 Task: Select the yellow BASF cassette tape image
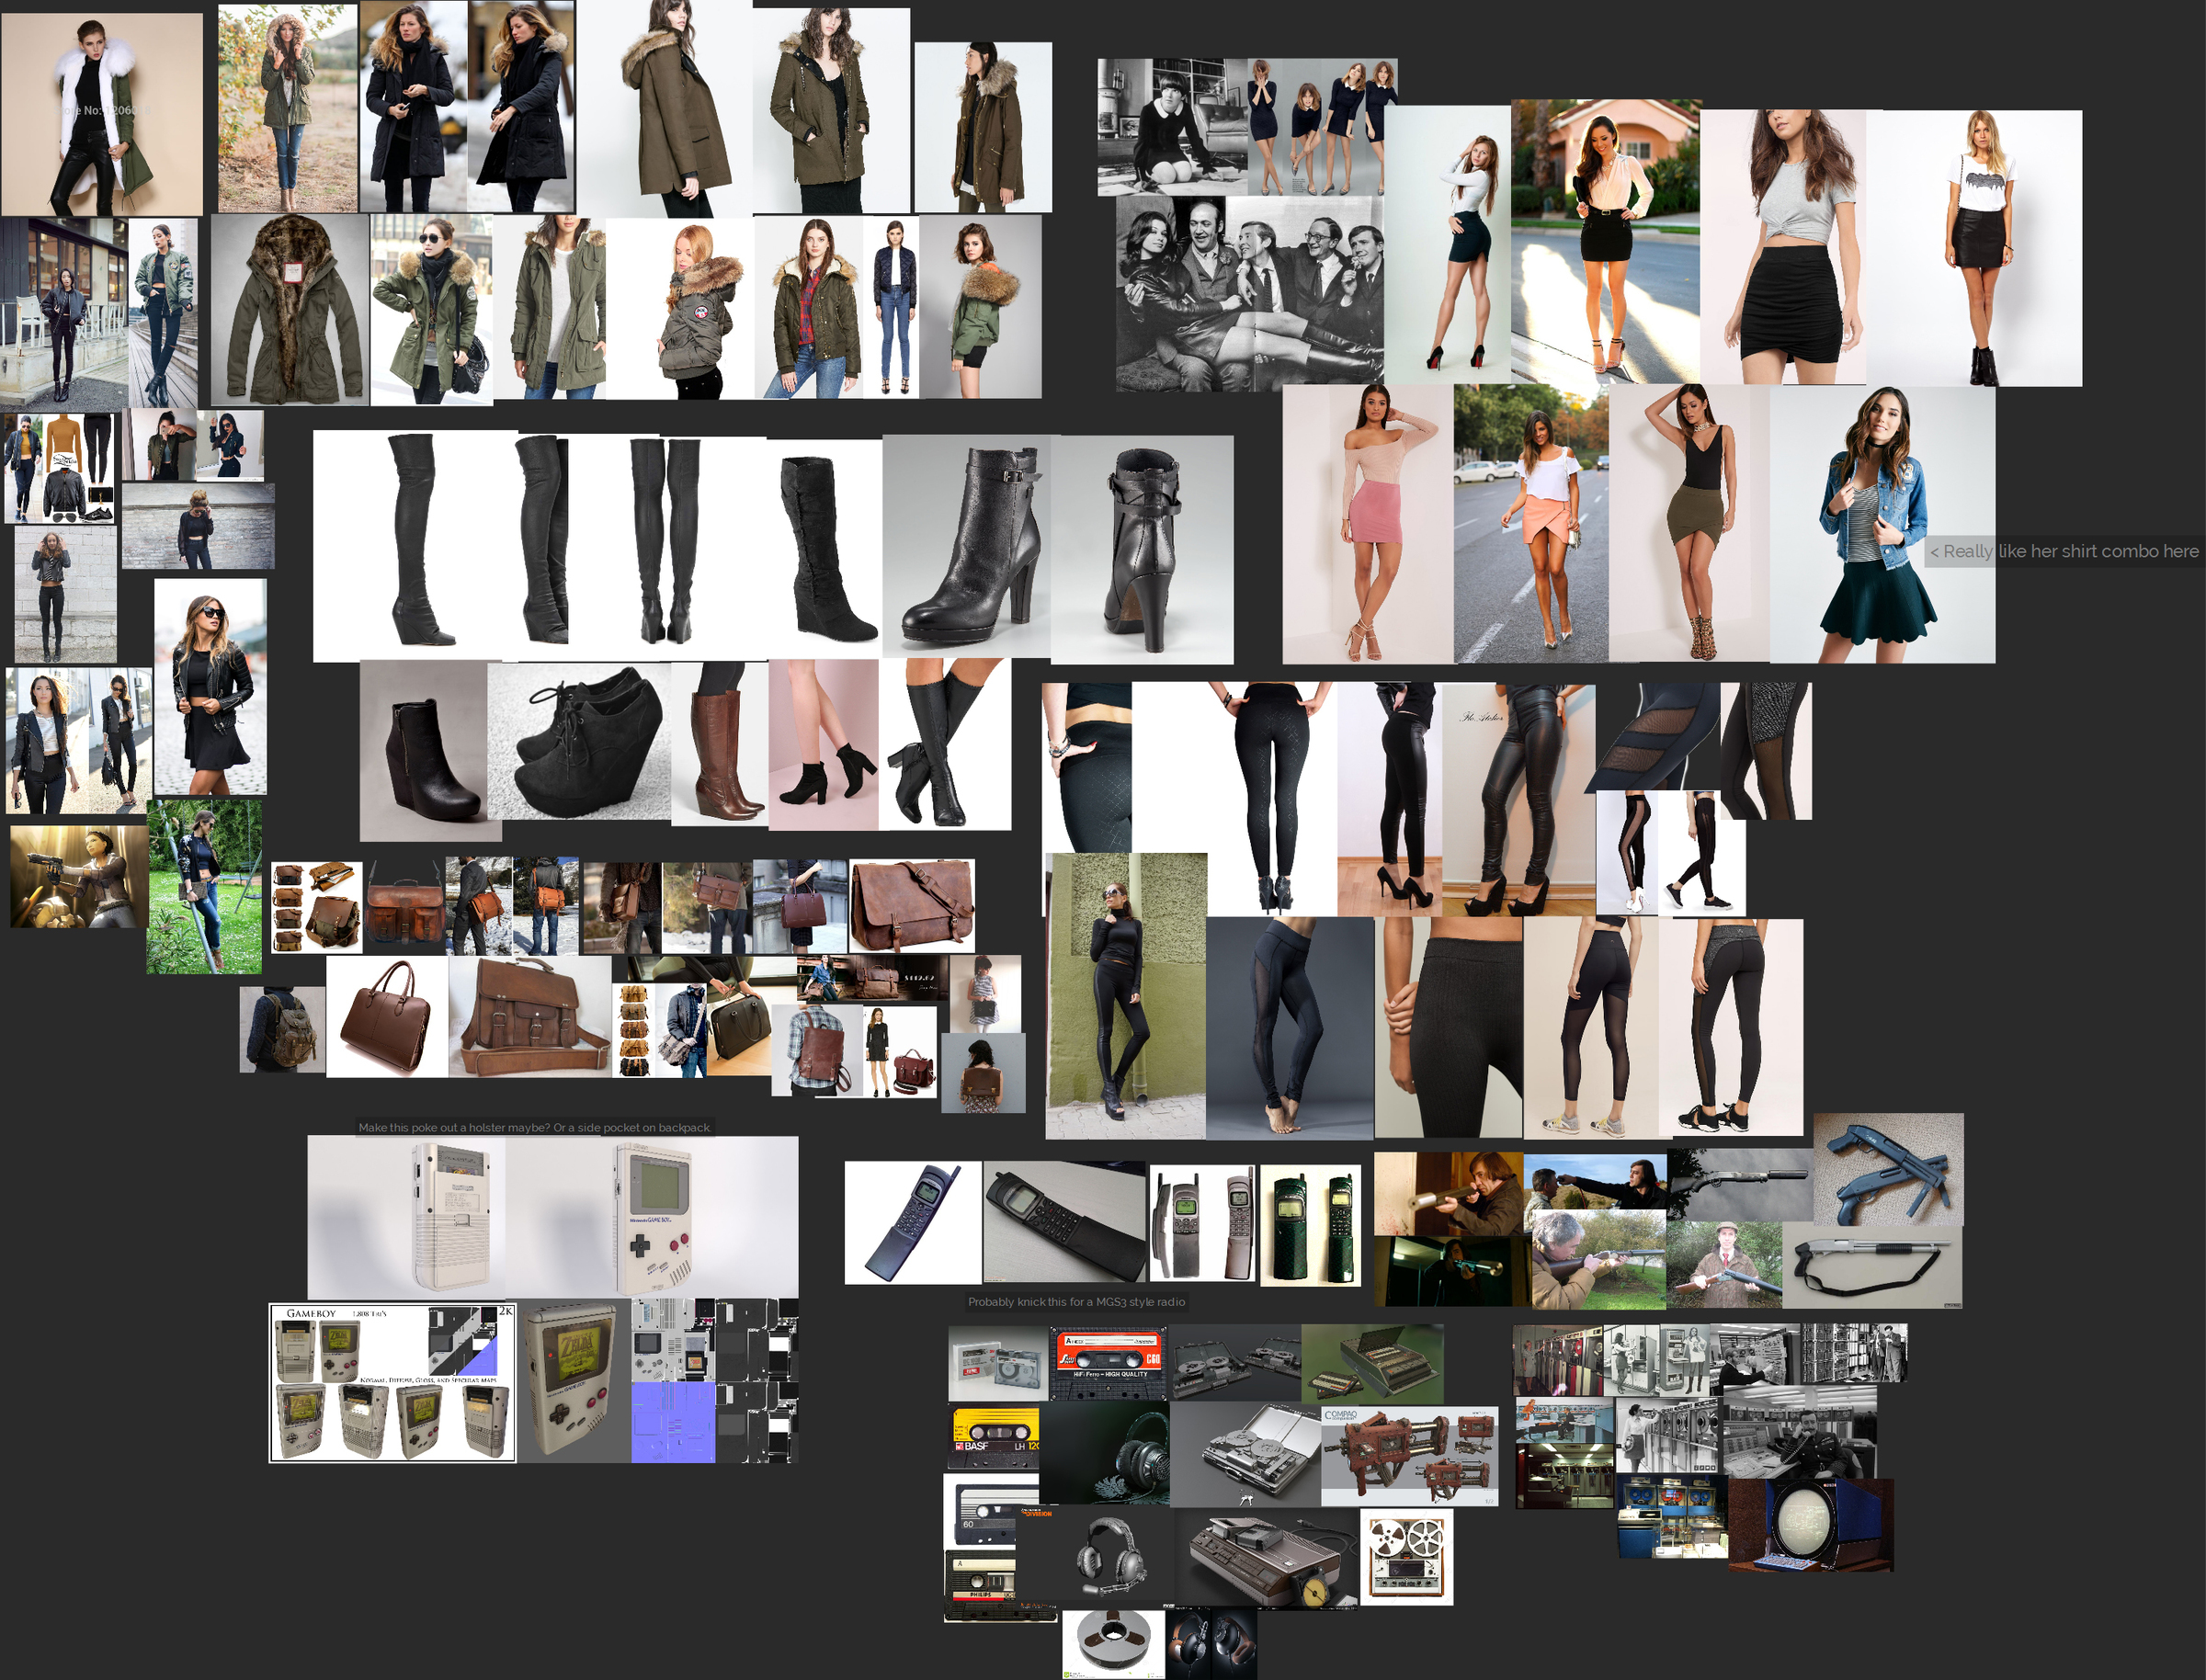[994, 1437]
